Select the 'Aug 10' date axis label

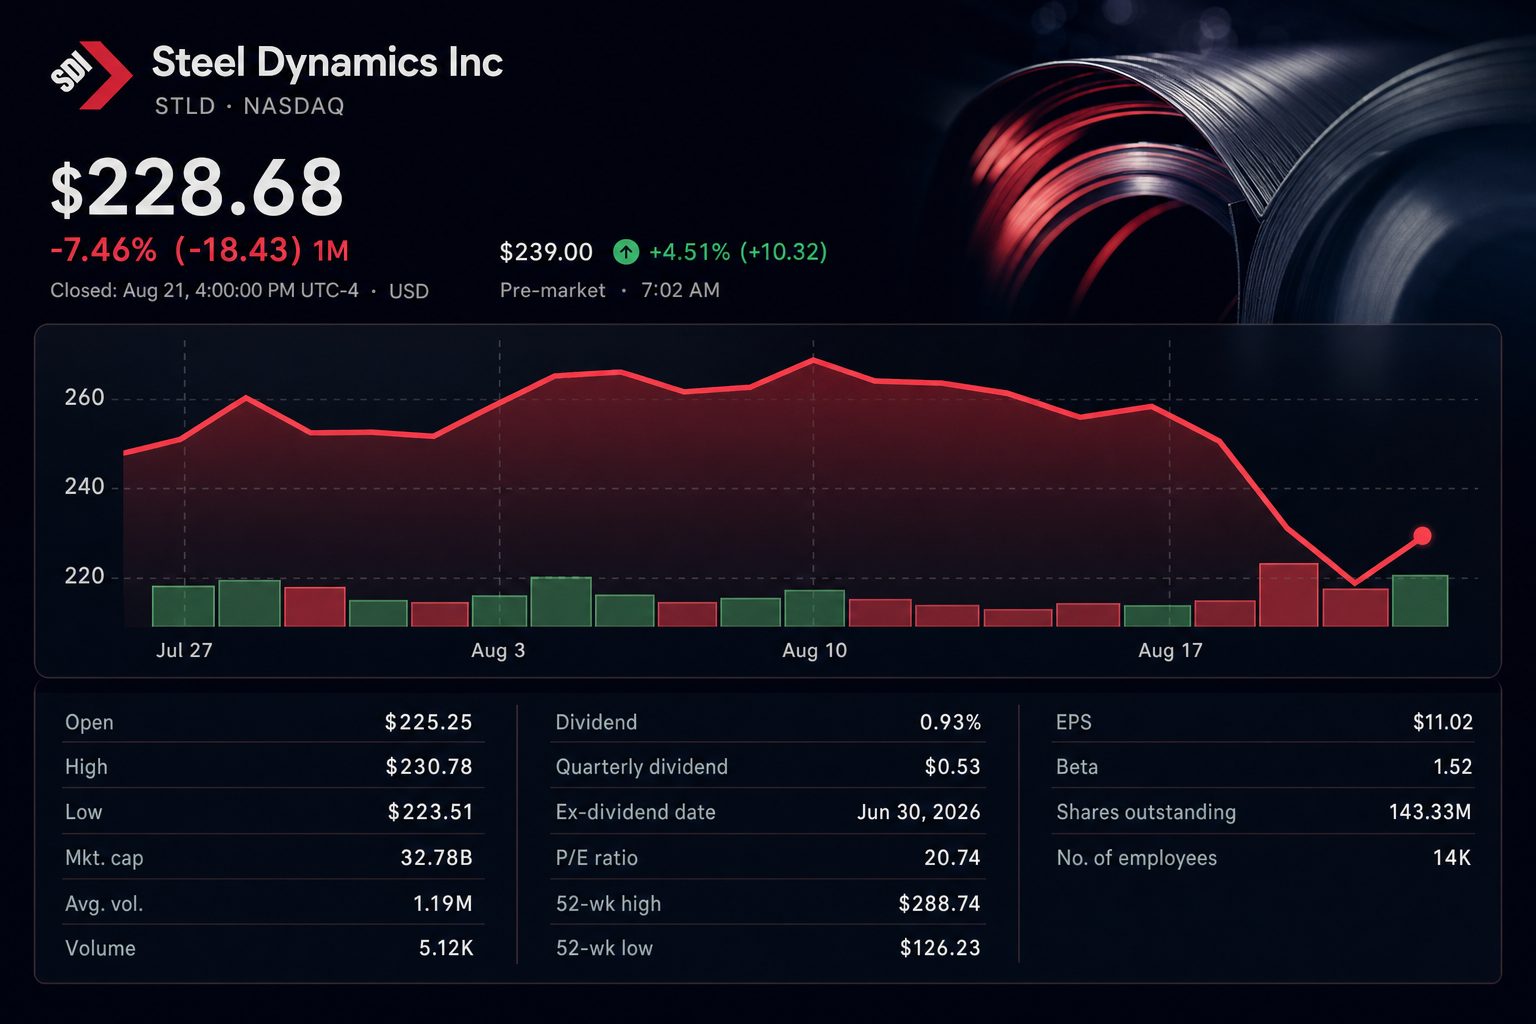pyautogui.click(x=814, y=650)
